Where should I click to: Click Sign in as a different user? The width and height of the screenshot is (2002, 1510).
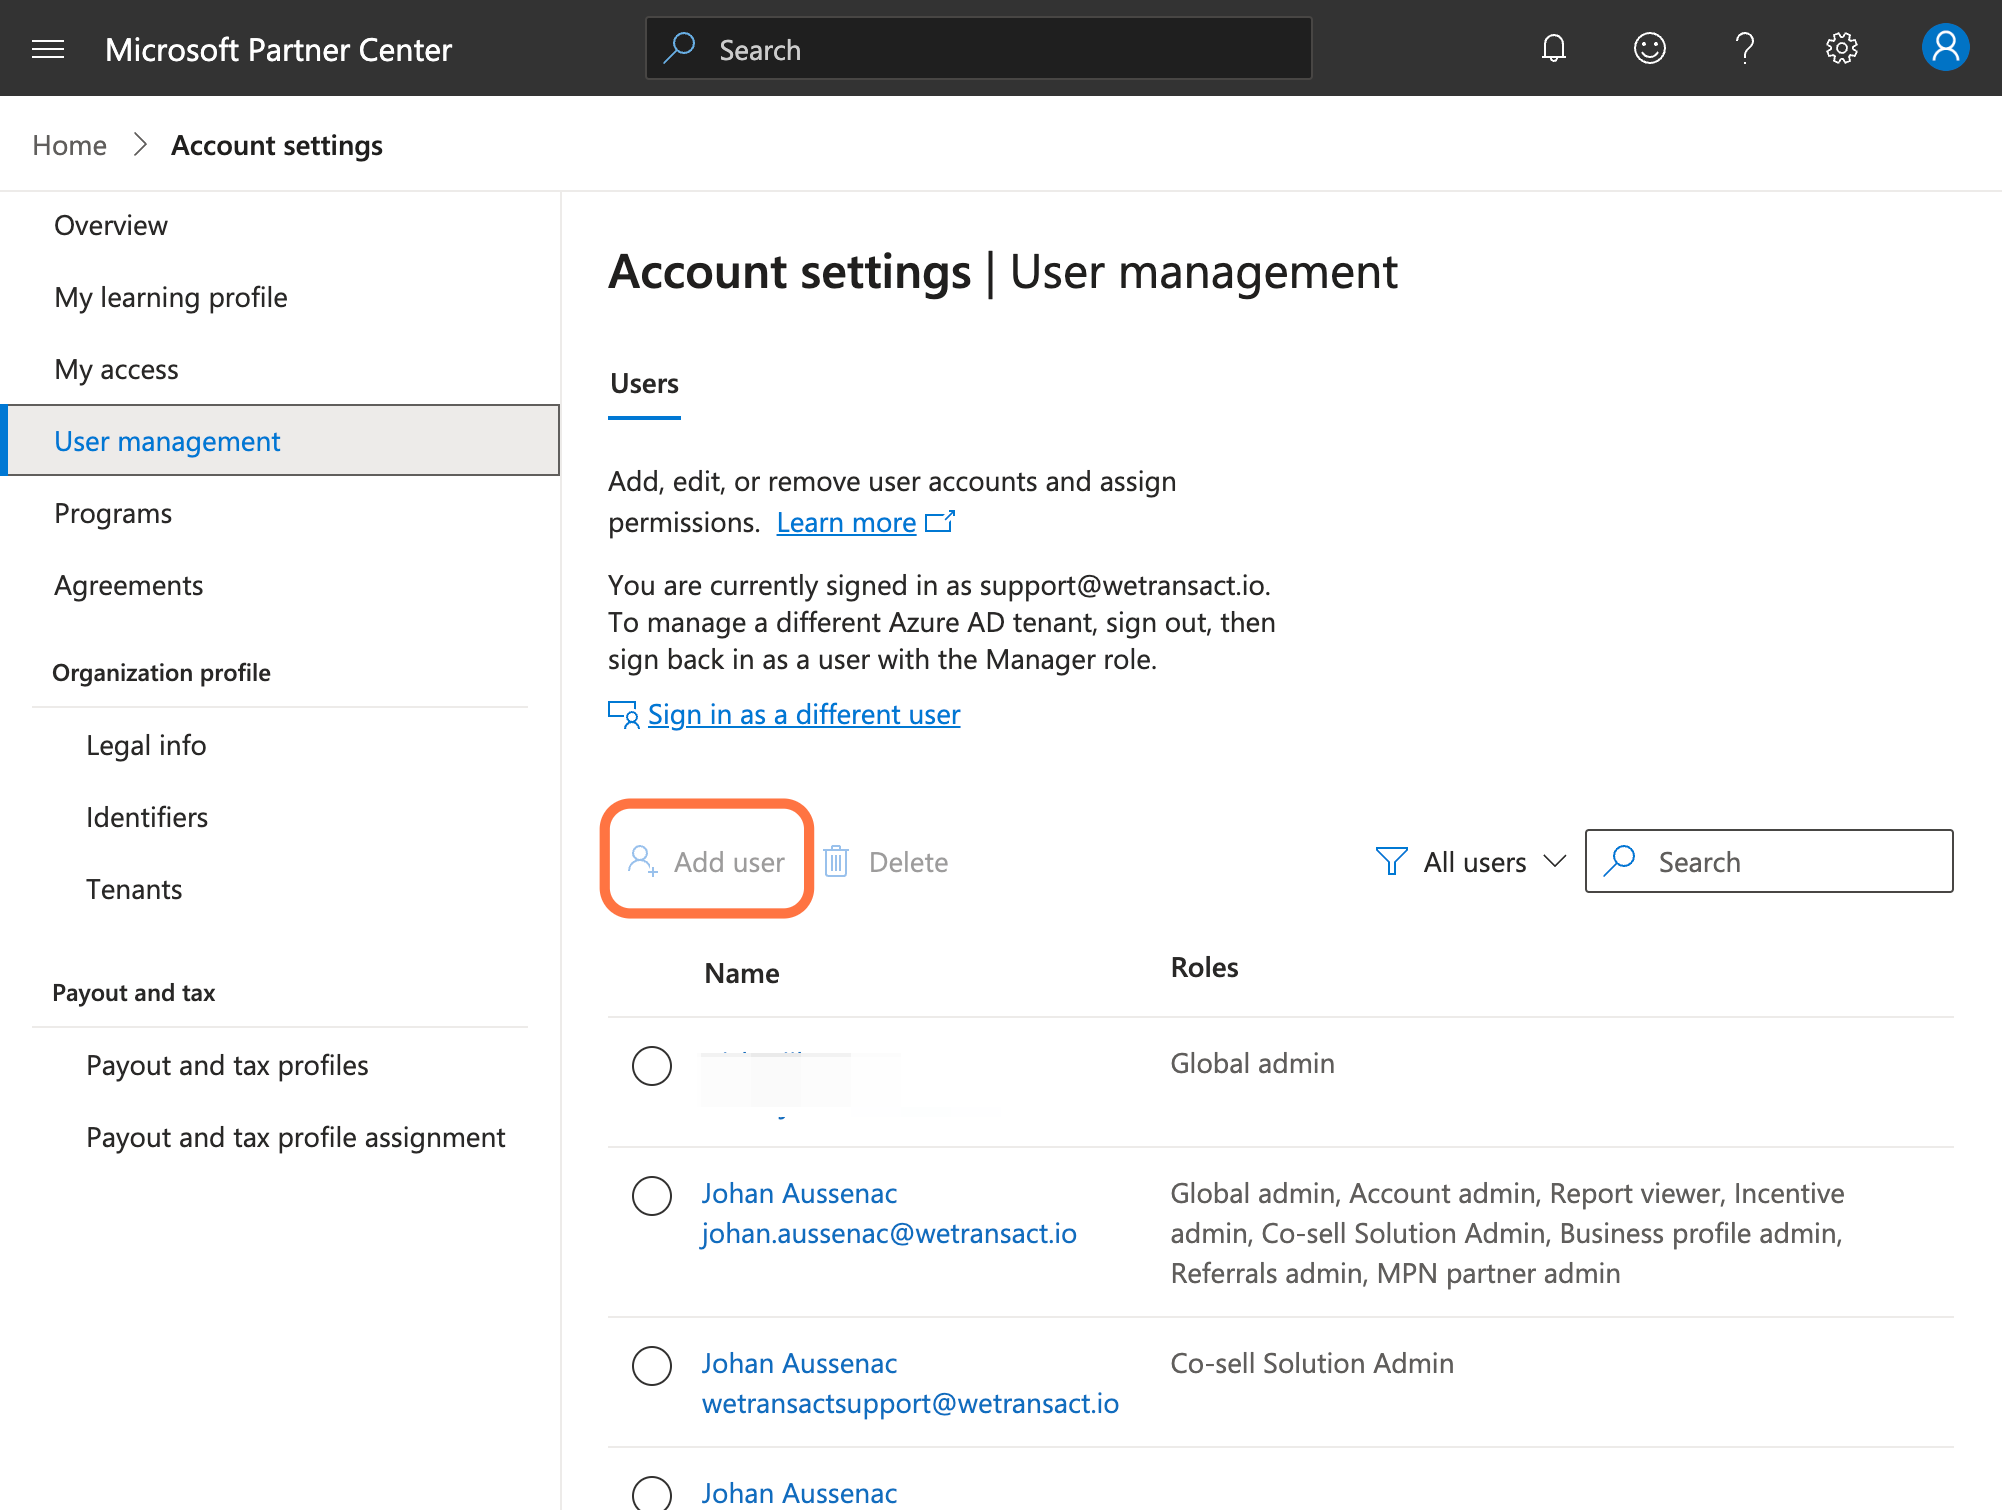[804, 715]
